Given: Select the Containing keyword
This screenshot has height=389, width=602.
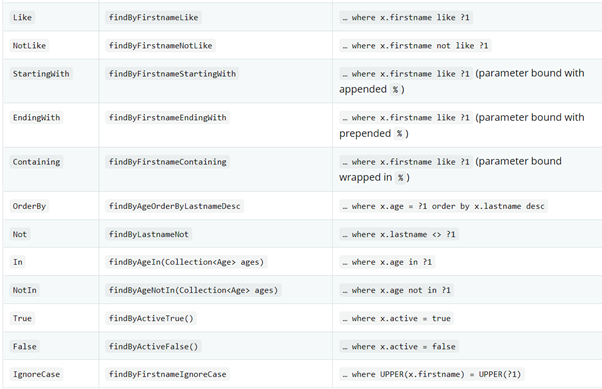Looking at the screenshot, I should click(36, 162).
